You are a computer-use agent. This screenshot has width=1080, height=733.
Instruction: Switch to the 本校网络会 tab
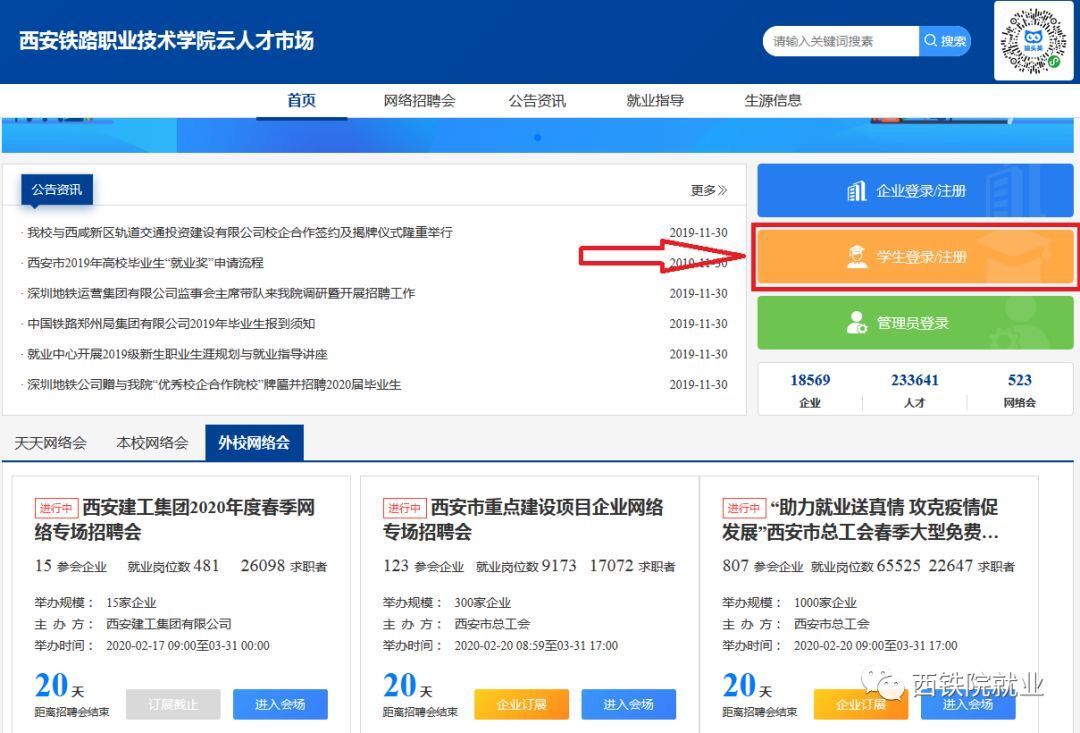click(152, 442)
